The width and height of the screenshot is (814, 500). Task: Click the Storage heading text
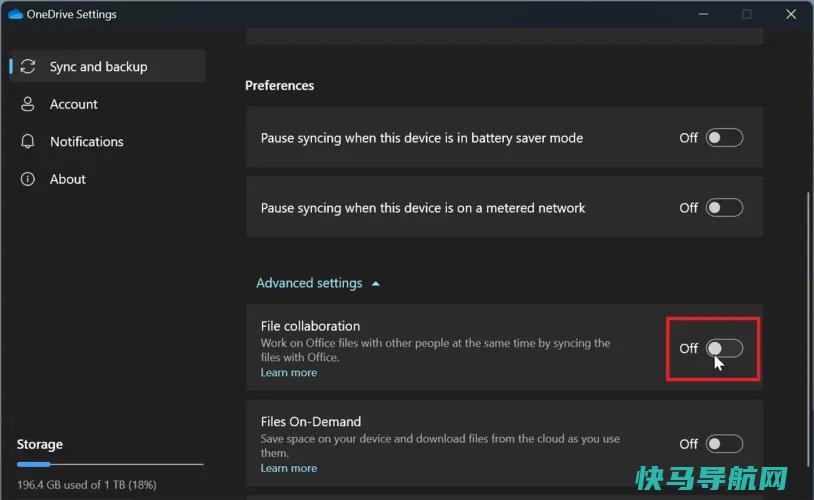tap(39, 444)
